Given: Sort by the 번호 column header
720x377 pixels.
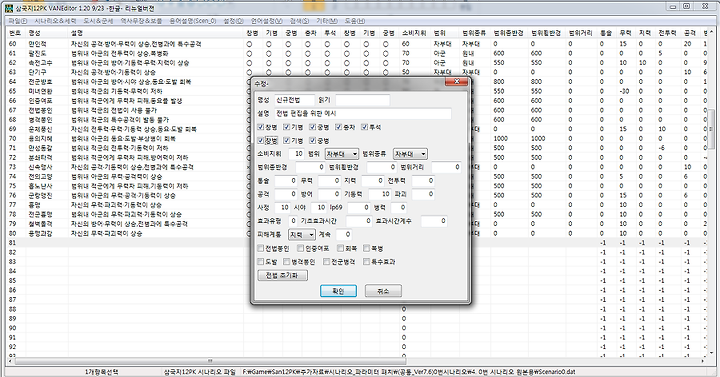Looking at the screenshot, I should tap(16, 33).
